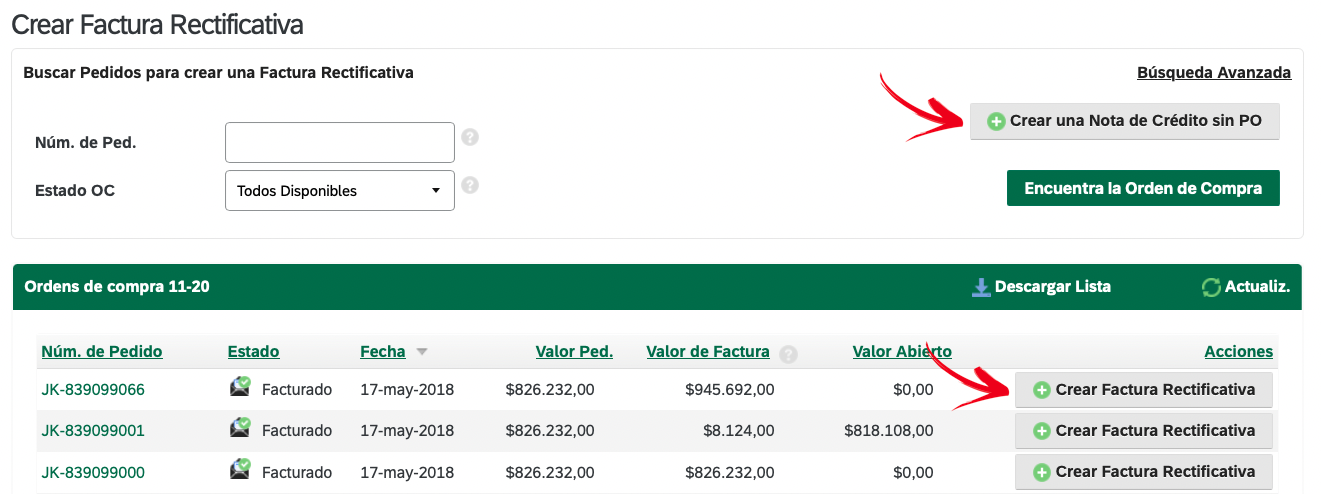The width and height of the screenshot is (1321, 494).
Task: Click Facturado envelope icon for JK-839099001
Action: 240,428
